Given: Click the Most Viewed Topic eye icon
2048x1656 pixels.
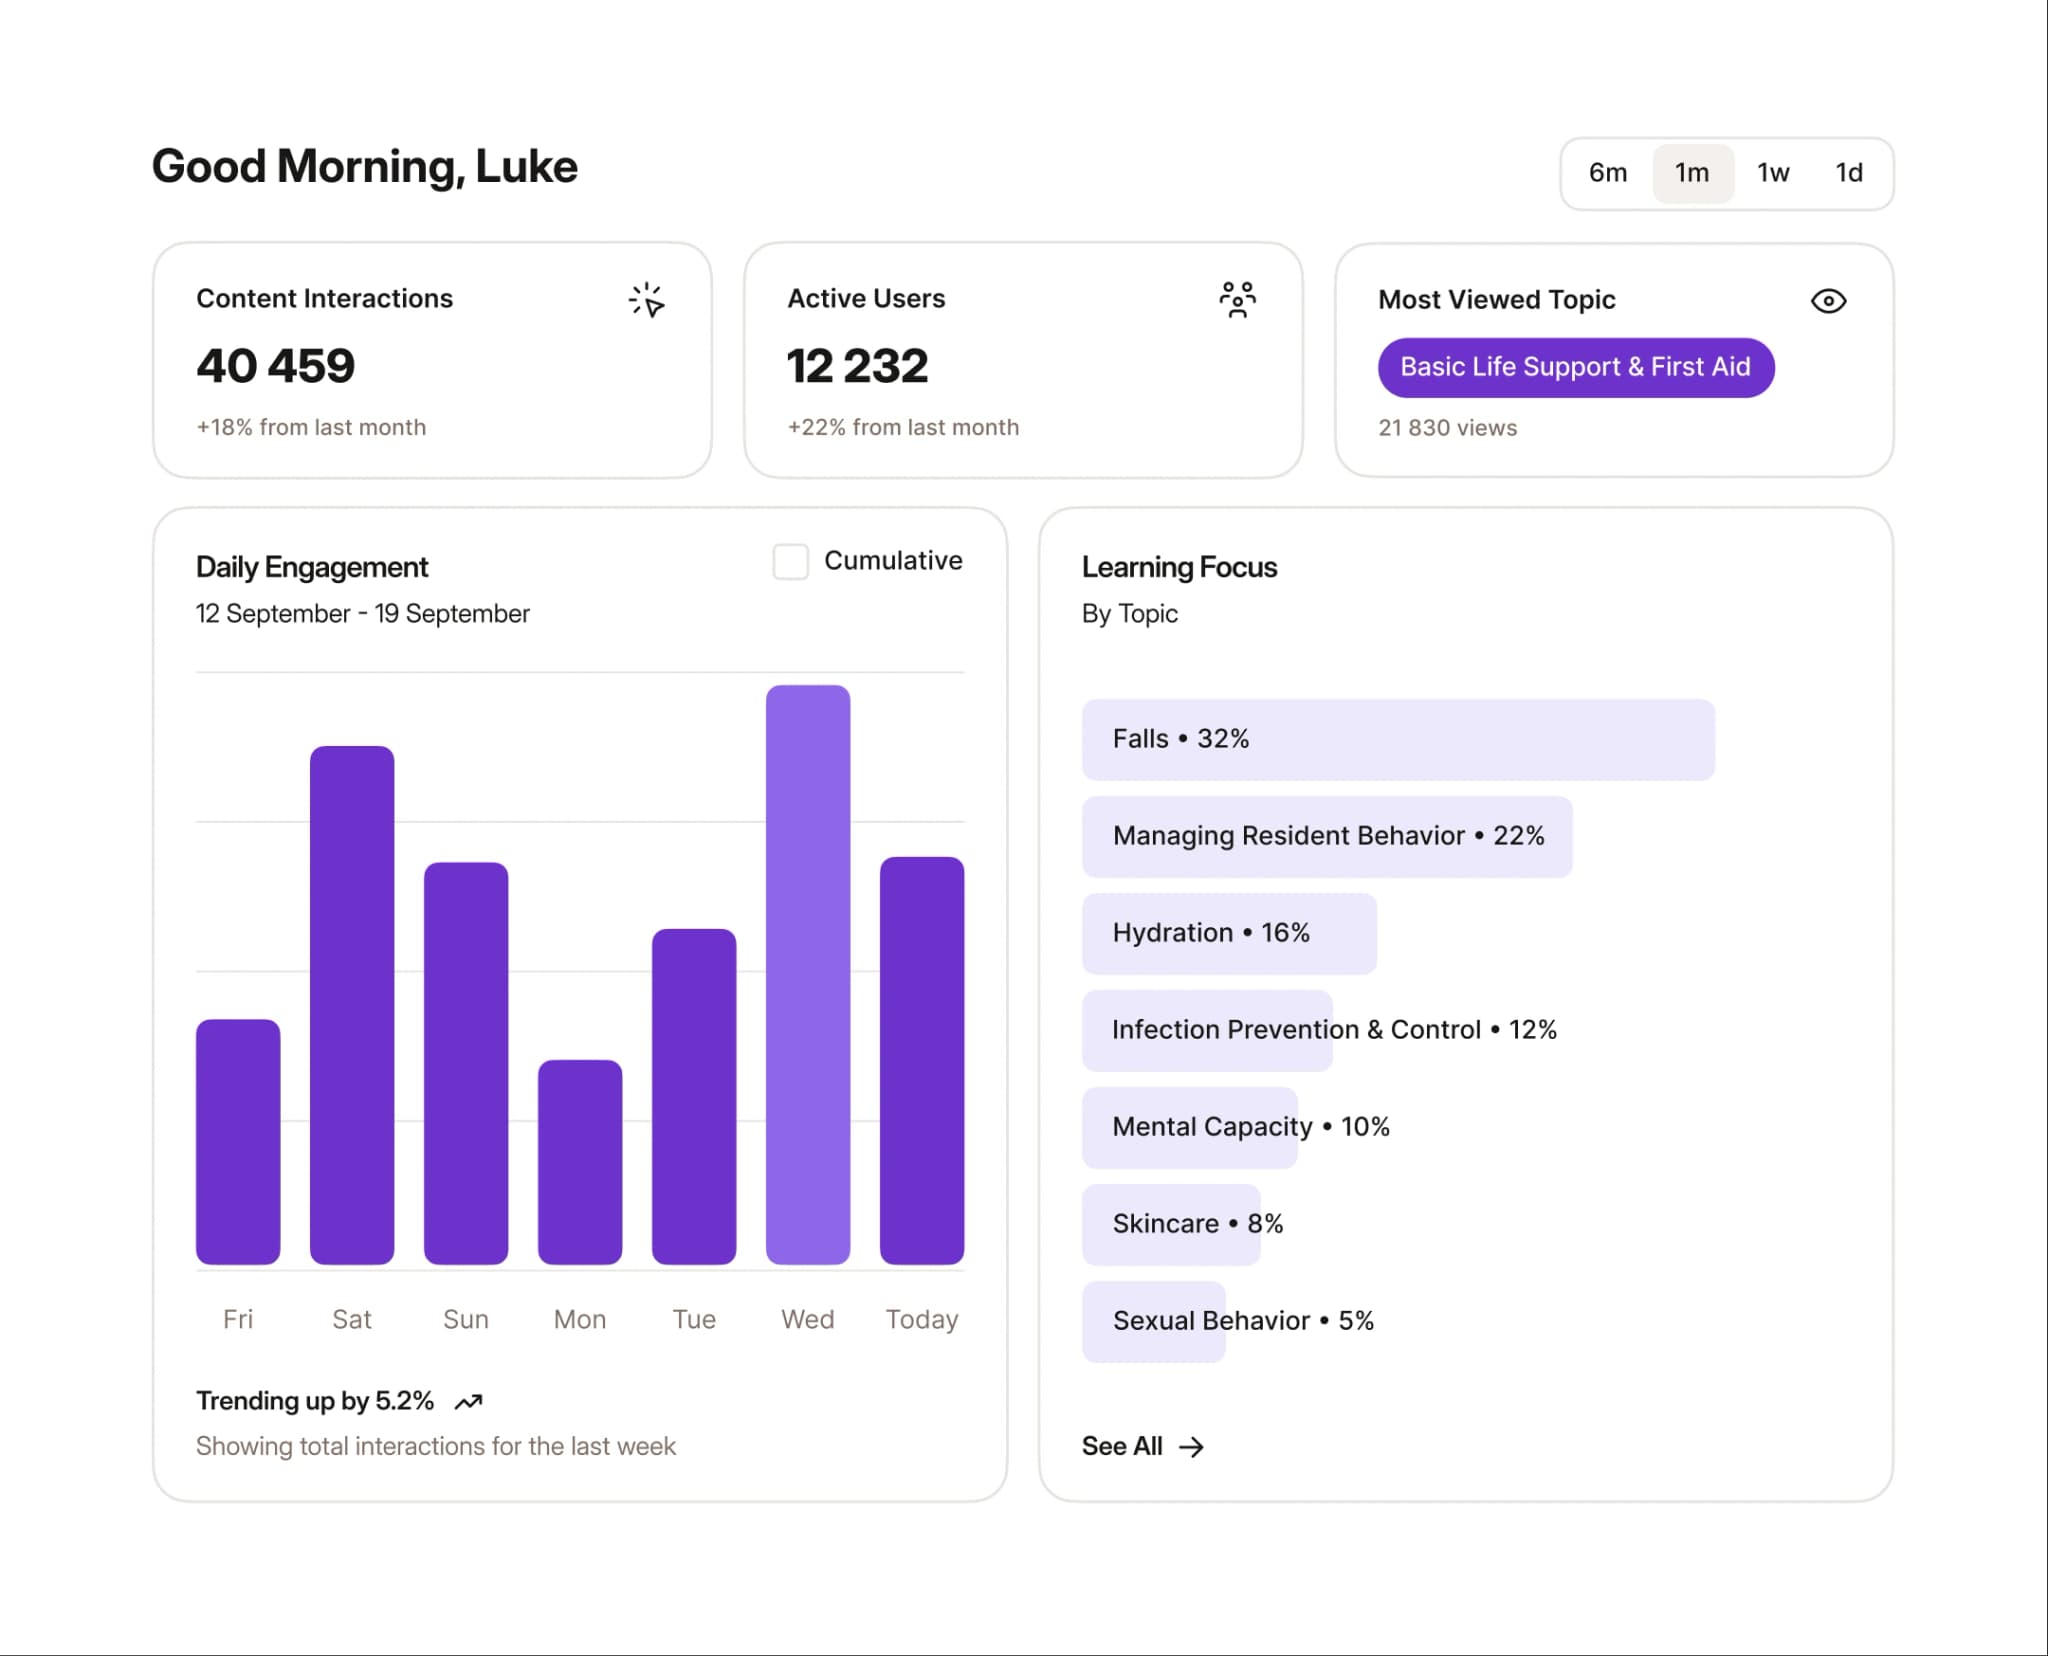Looking at the screenshot, I should coord(1828,301).
